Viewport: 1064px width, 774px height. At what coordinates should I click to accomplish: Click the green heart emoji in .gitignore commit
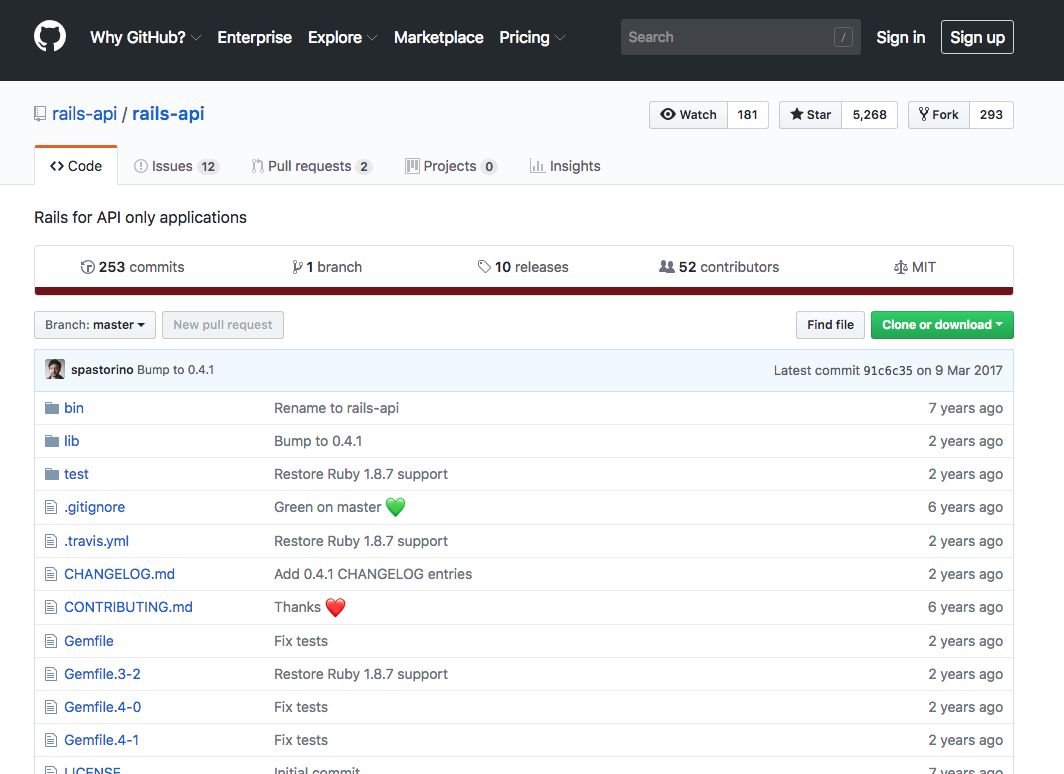396,507
